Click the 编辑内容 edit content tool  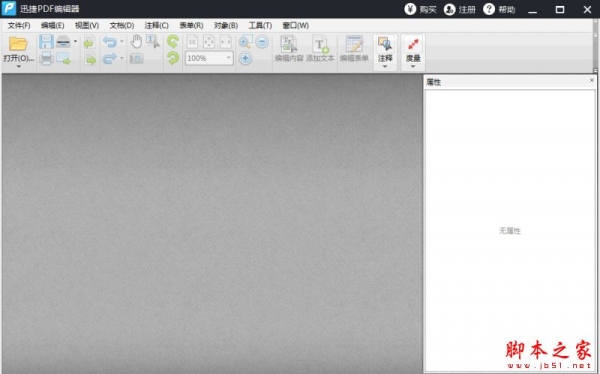(x=289, y=49)
